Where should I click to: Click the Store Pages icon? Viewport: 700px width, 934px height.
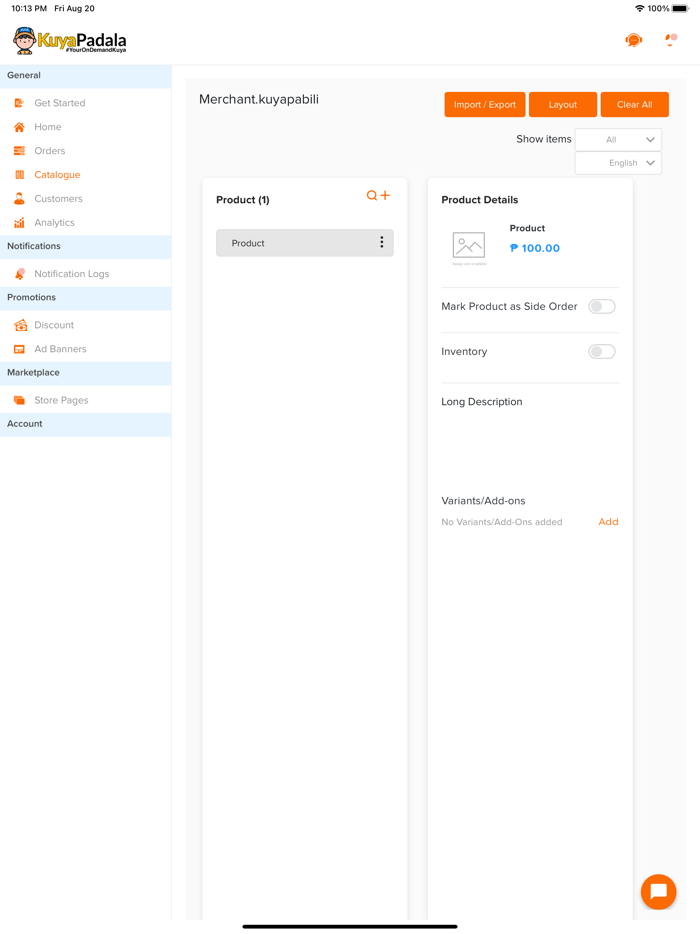19,400
